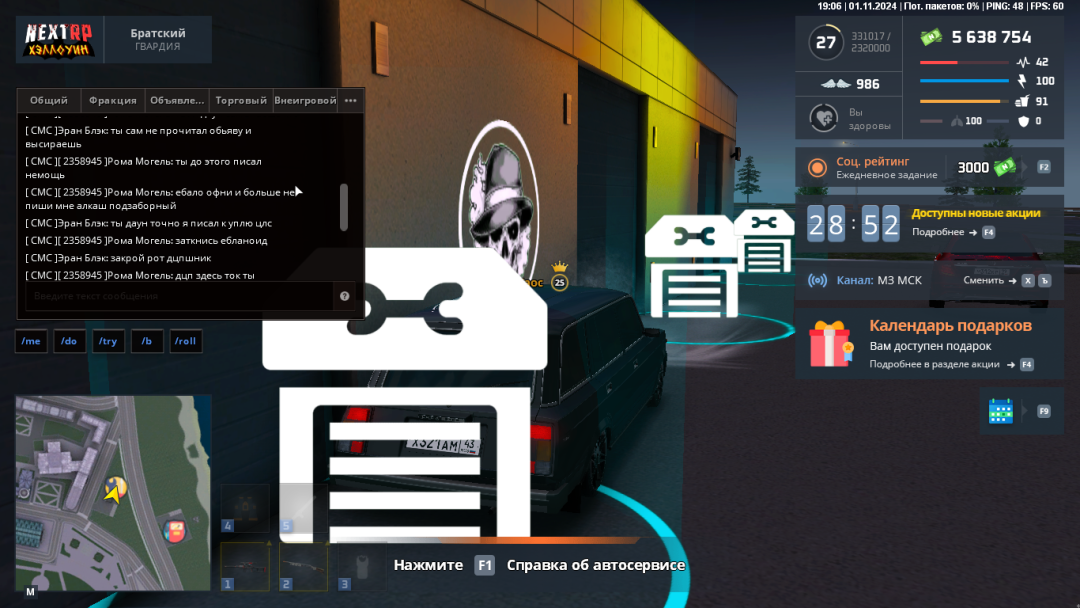This screenshot has width=1080, height=608.
Task: Click the orange Соц. рейтинг circle icon
Action: [x=817, y=167]
